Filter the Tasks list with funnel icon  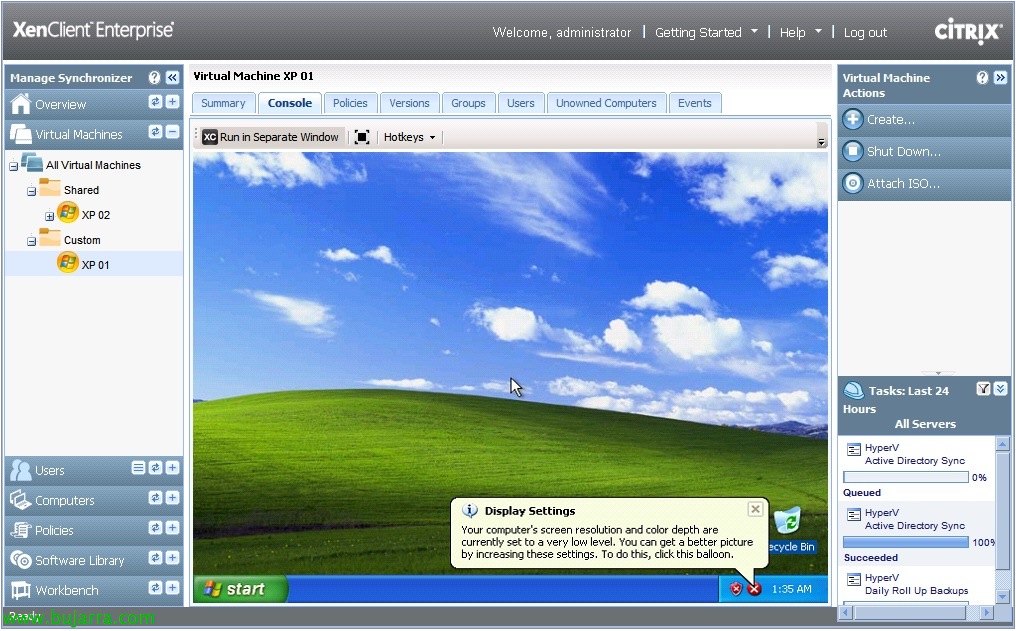(983, 388)
